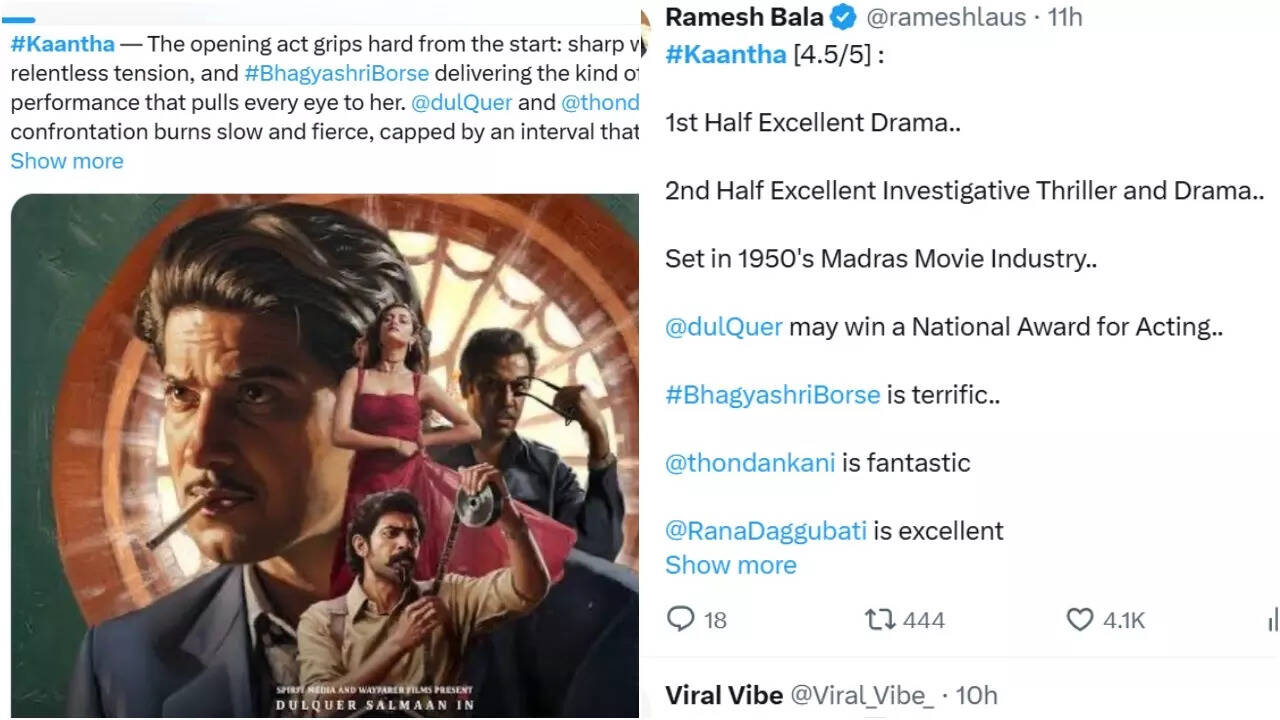
Task: Open the #BhagyashriBorse hashtag in left tweet
Action: pyautogui.click(x=336, y=74)
